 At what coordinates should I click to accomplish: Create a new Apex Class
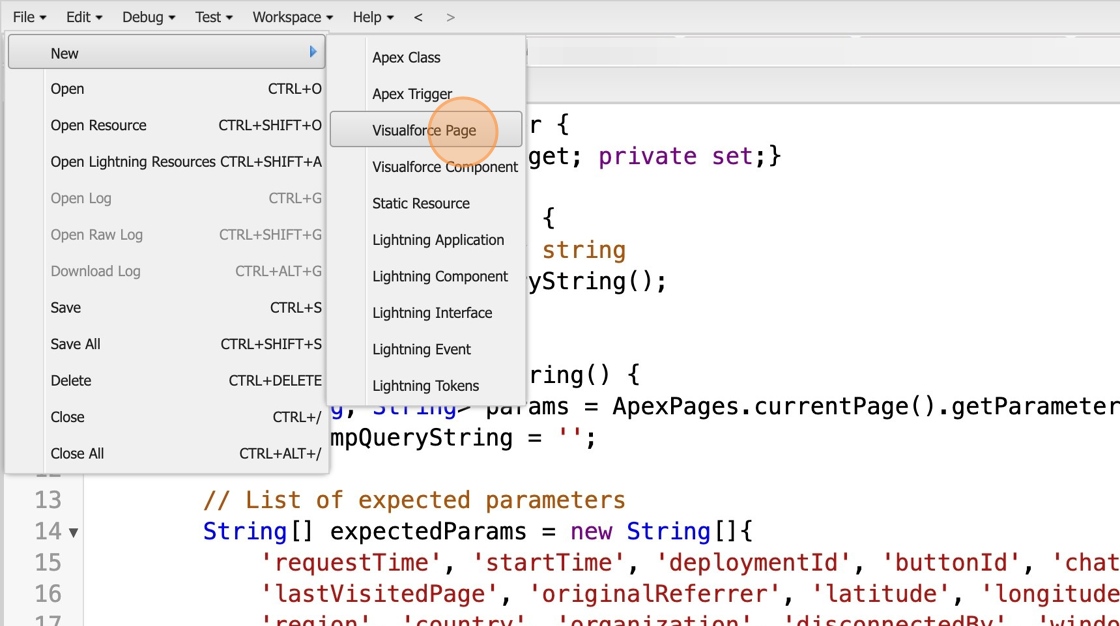pyautogui.click(x=426, y=57)
